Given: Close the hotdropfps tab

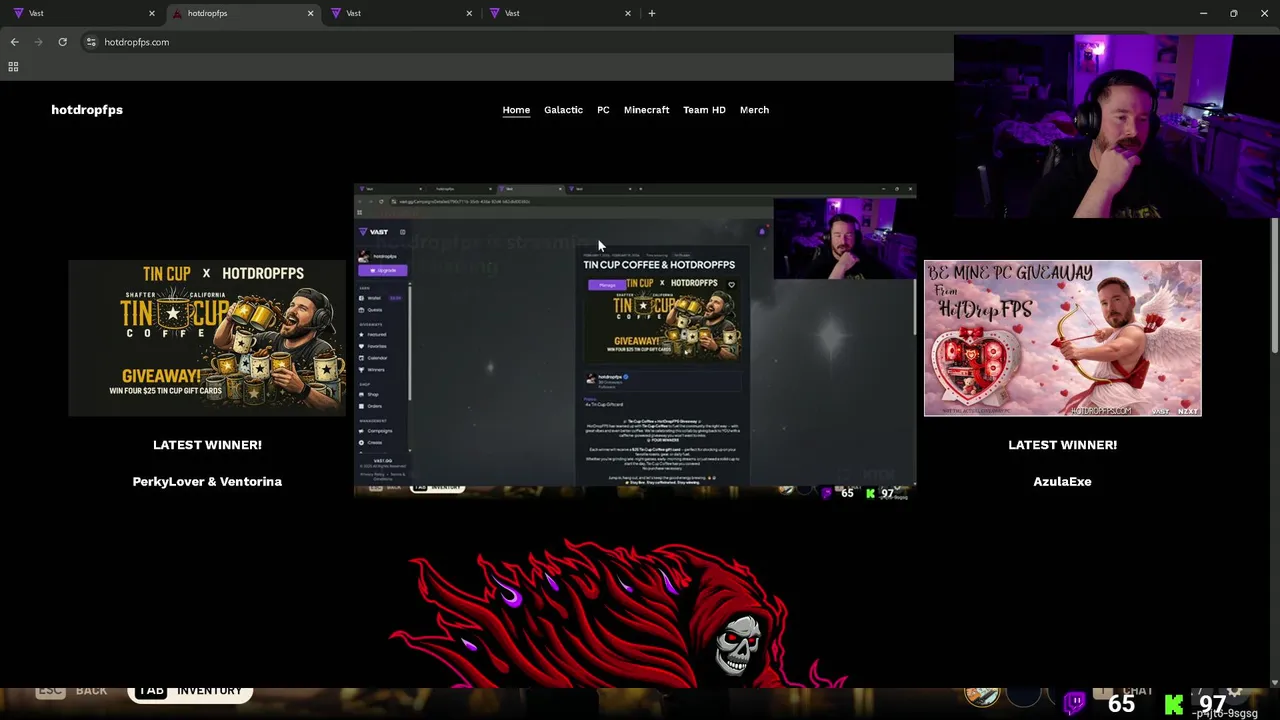Looking at the screenshot, I should click(310, 13).
